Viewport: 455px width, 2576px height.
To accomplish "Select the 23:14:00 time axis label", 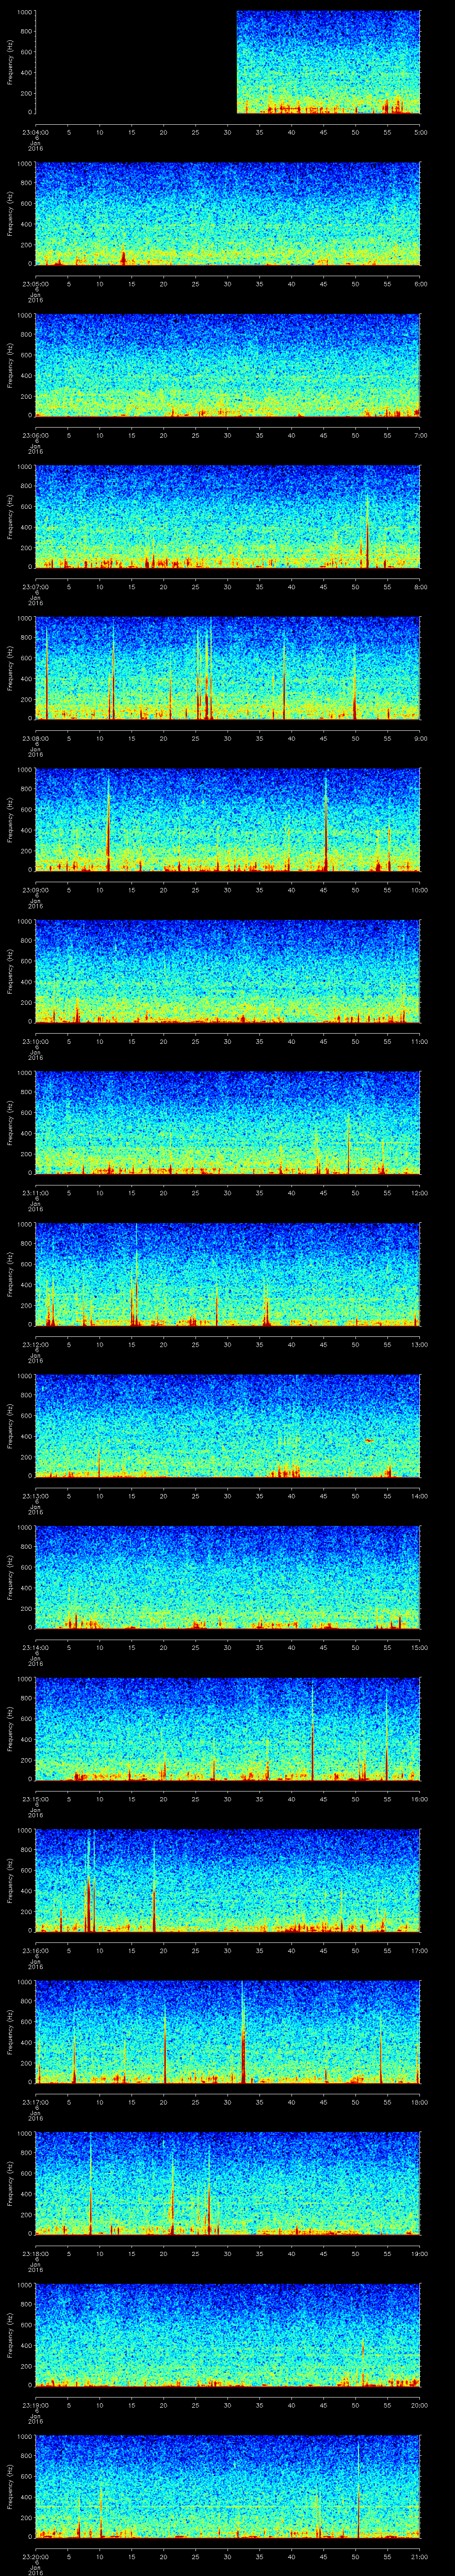I will tap(35, 1647).
